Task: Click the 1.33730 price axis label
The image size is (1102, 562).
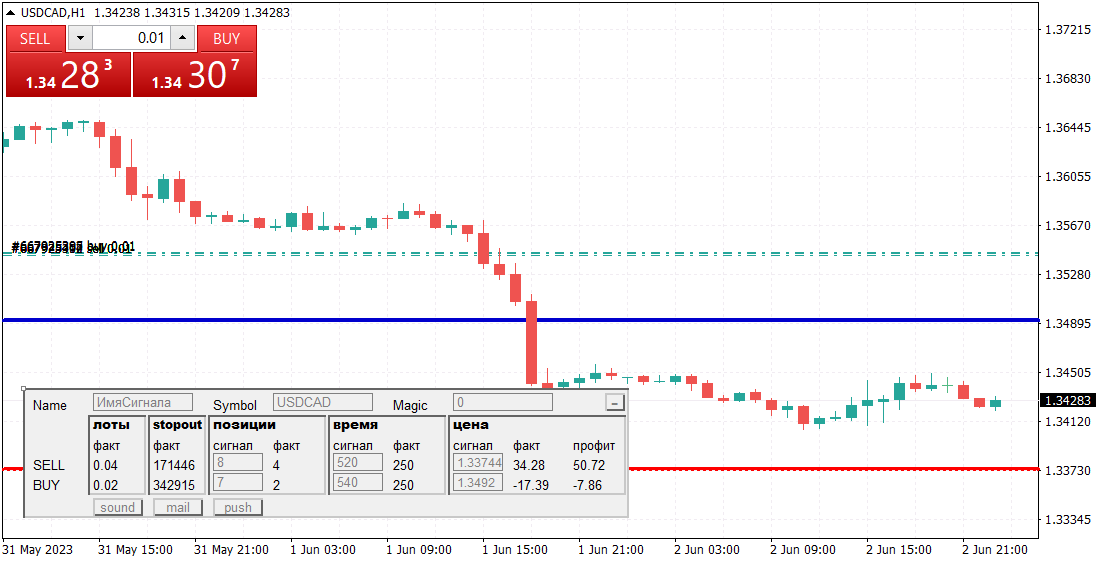Action: coord(1068,470)
